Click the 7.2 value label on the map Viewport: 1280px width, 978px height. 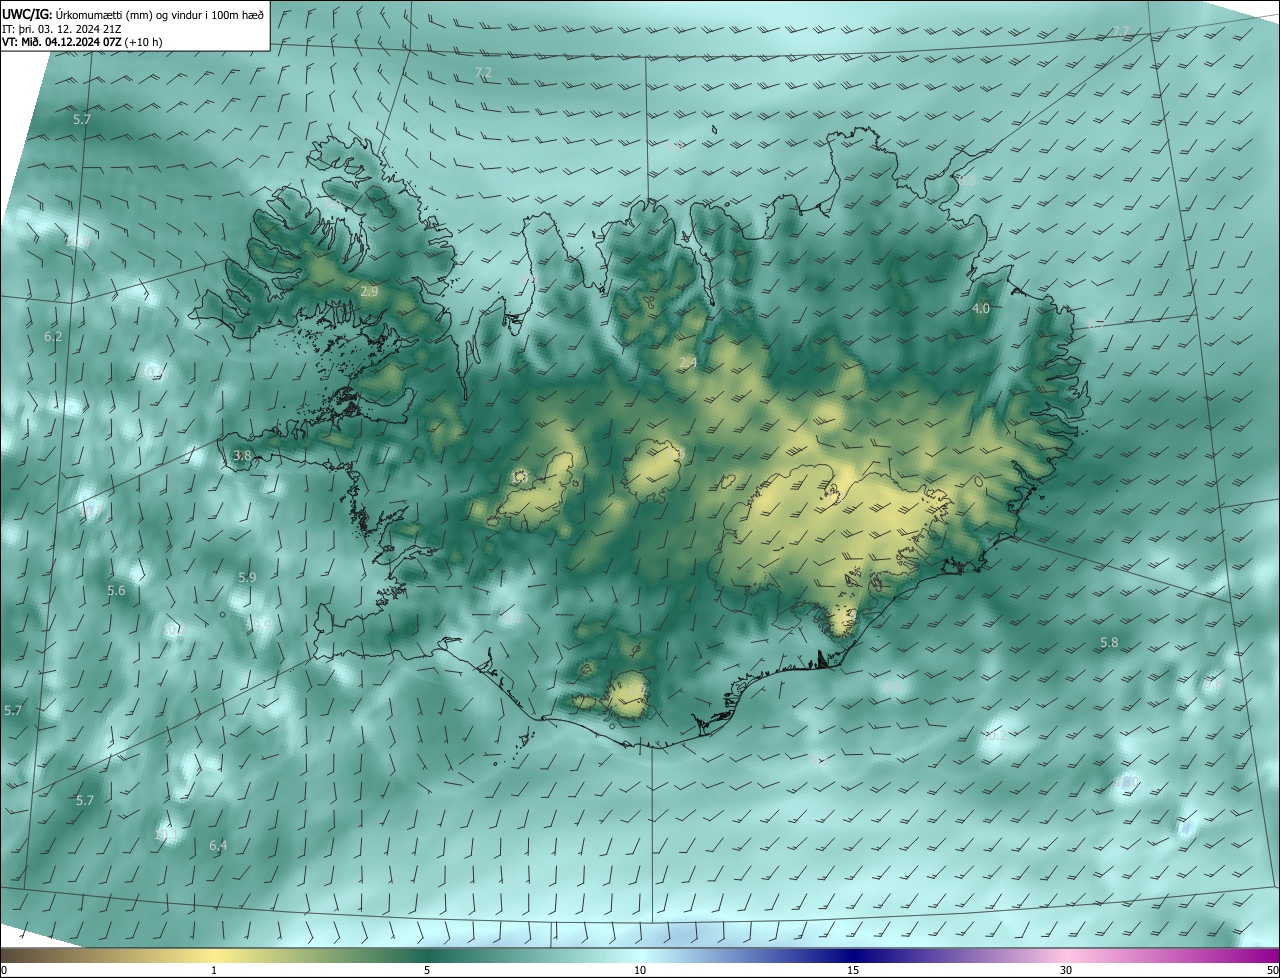(x=483, y=73)
